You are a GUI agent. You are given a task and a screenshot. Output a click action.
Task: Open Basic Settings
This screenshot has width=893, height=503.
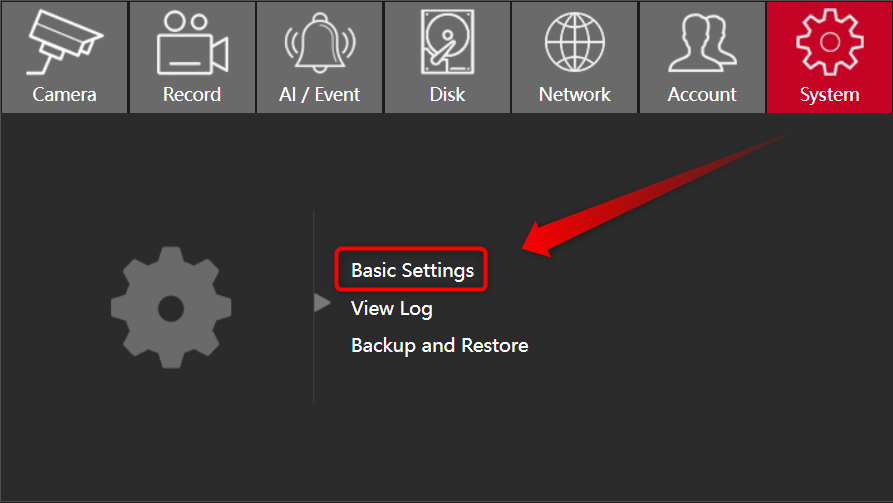click(412, 270)
